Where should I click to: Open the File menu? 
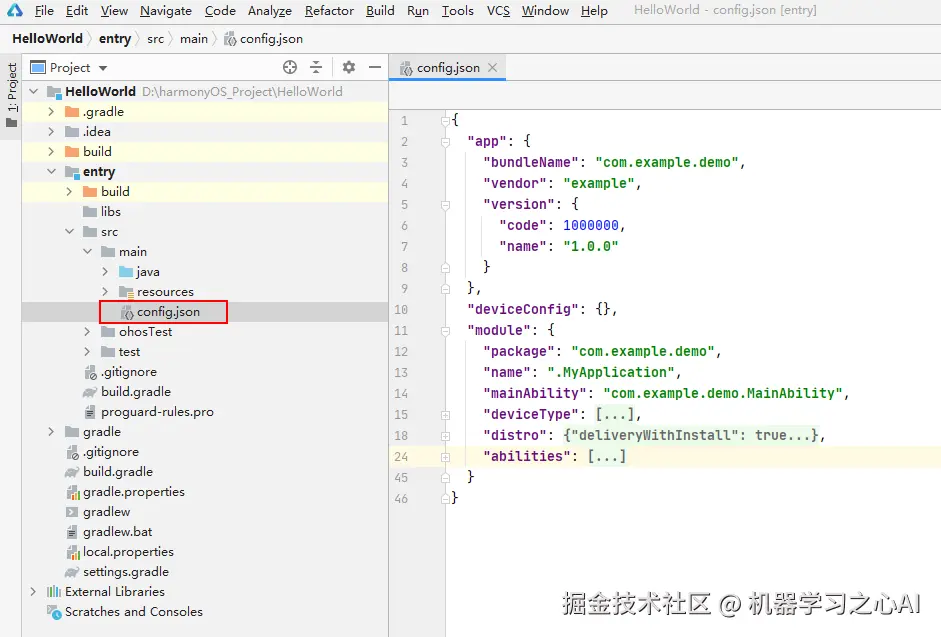(x=44, y=10)
